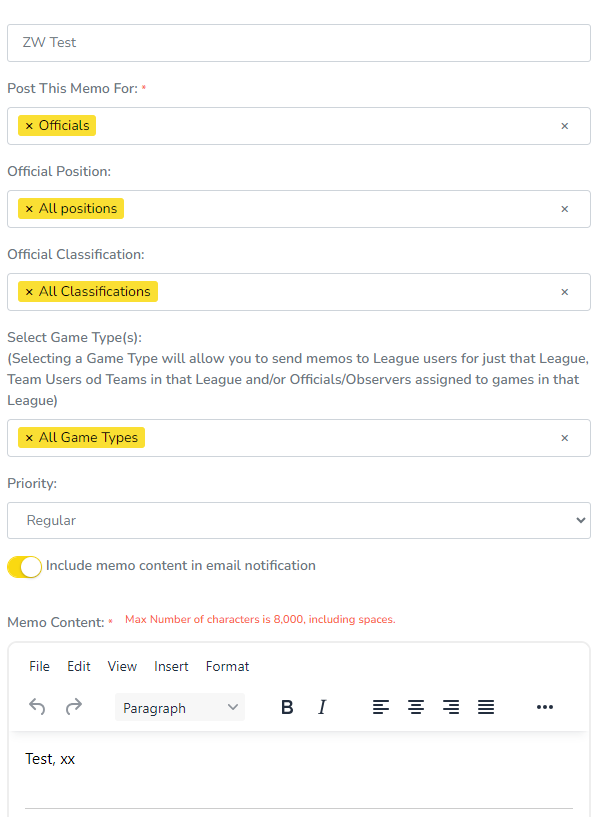601x817 pixels.
Task: Open the Format menu
Action: point(228,666)
